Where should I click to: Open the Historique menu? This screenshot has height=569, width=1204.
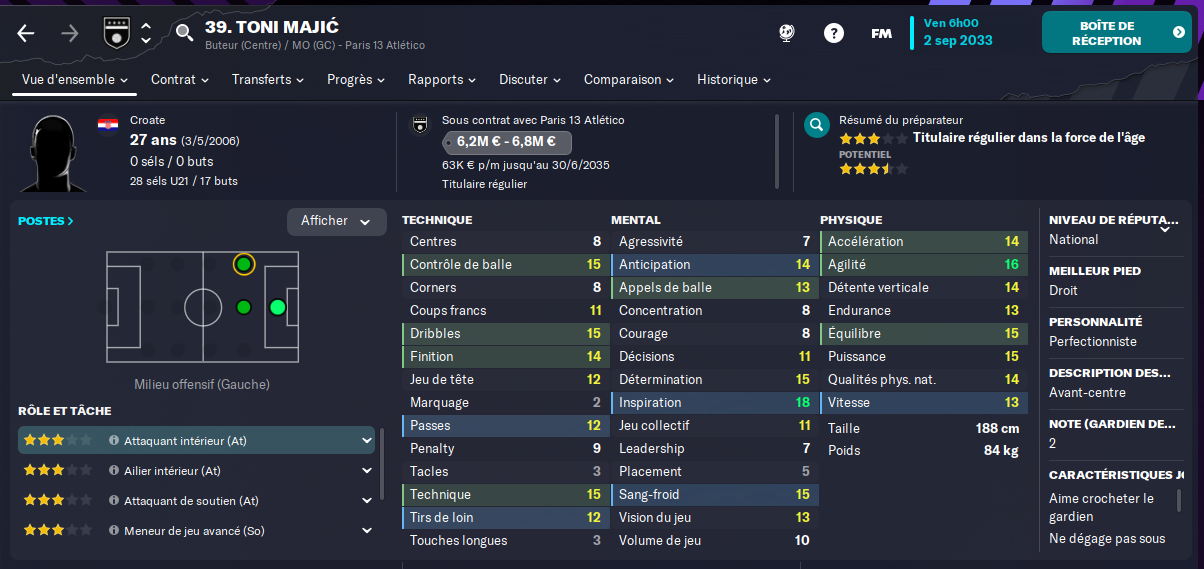[x=734, y=79]
